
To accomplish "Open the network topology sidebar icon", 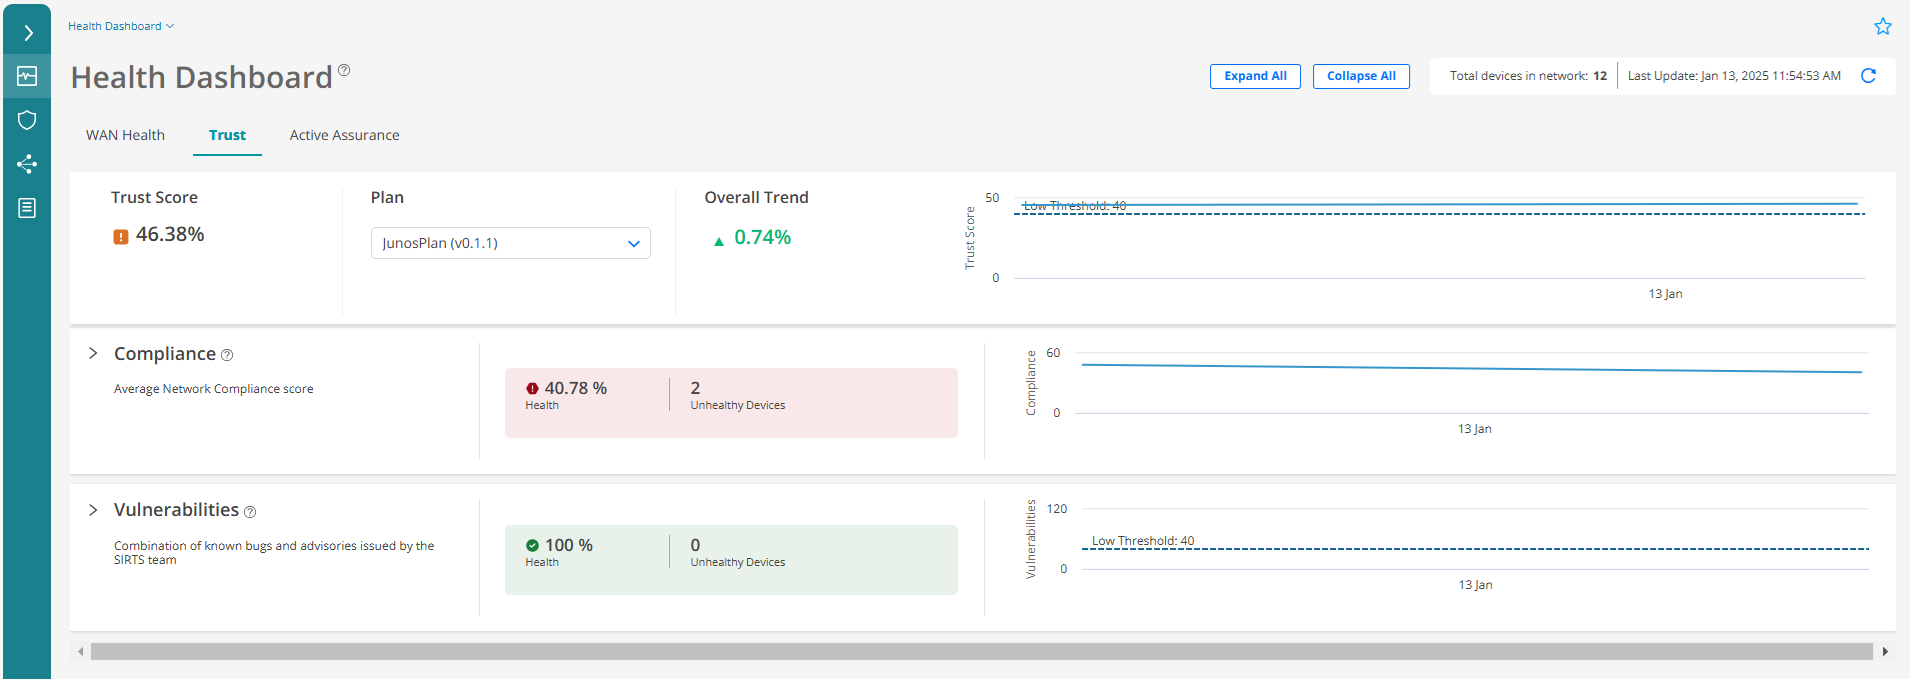I will [x=27, y=164].
